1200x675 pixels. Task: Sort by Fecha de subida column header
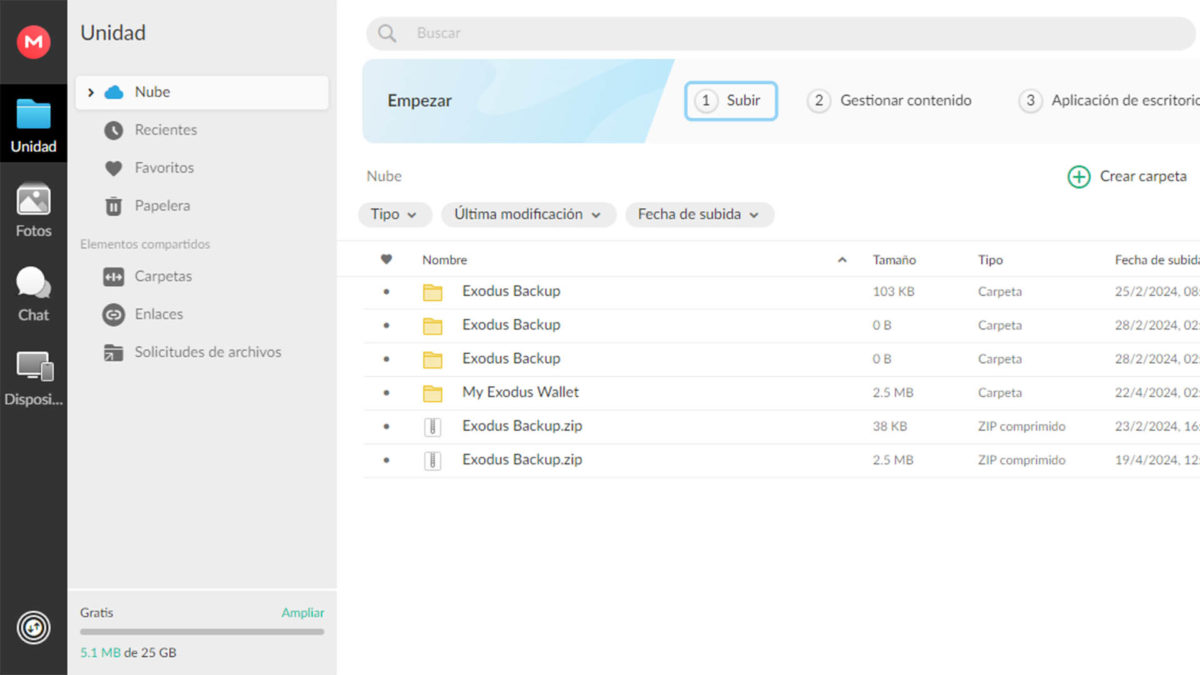(1157, 260)
